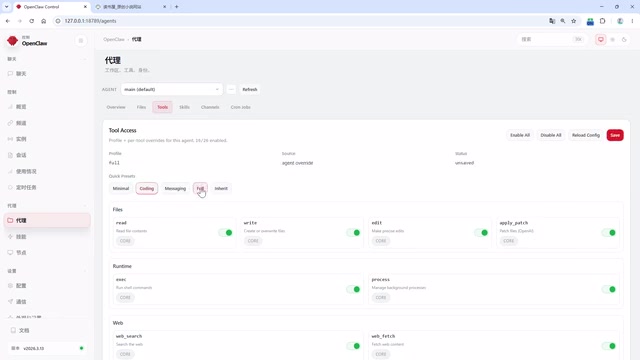
Task: Toggle the read tool switch
Action: pyautogui.click(x=225, y=233)
